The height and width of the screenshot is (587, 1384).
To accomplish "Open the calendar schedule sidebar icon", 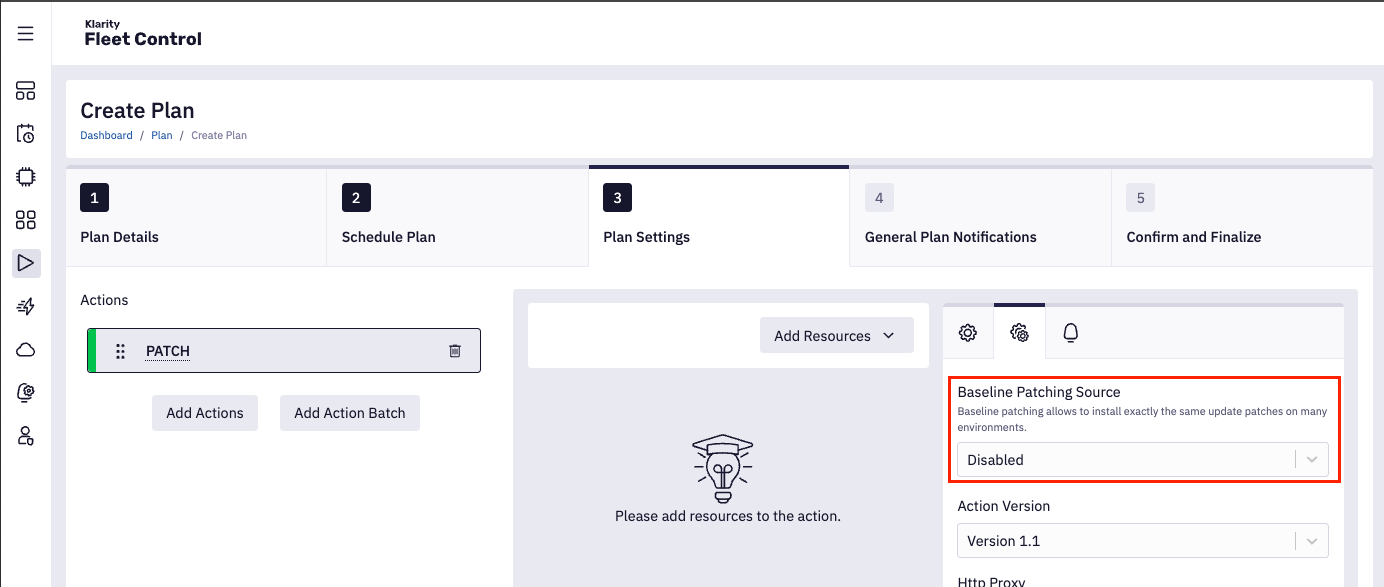I will point(26,134).
